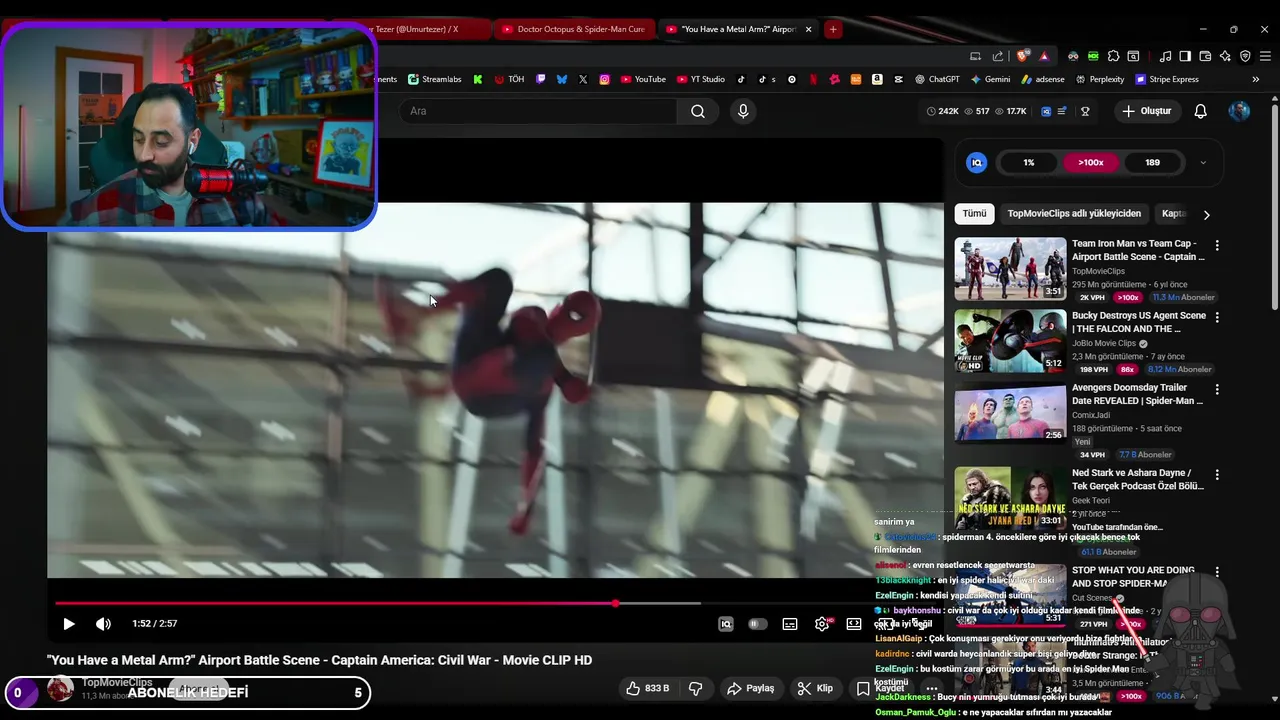1280x720 pixels.
Task: Select the >100x pill in vidIQ panel
Action: 1091,162
